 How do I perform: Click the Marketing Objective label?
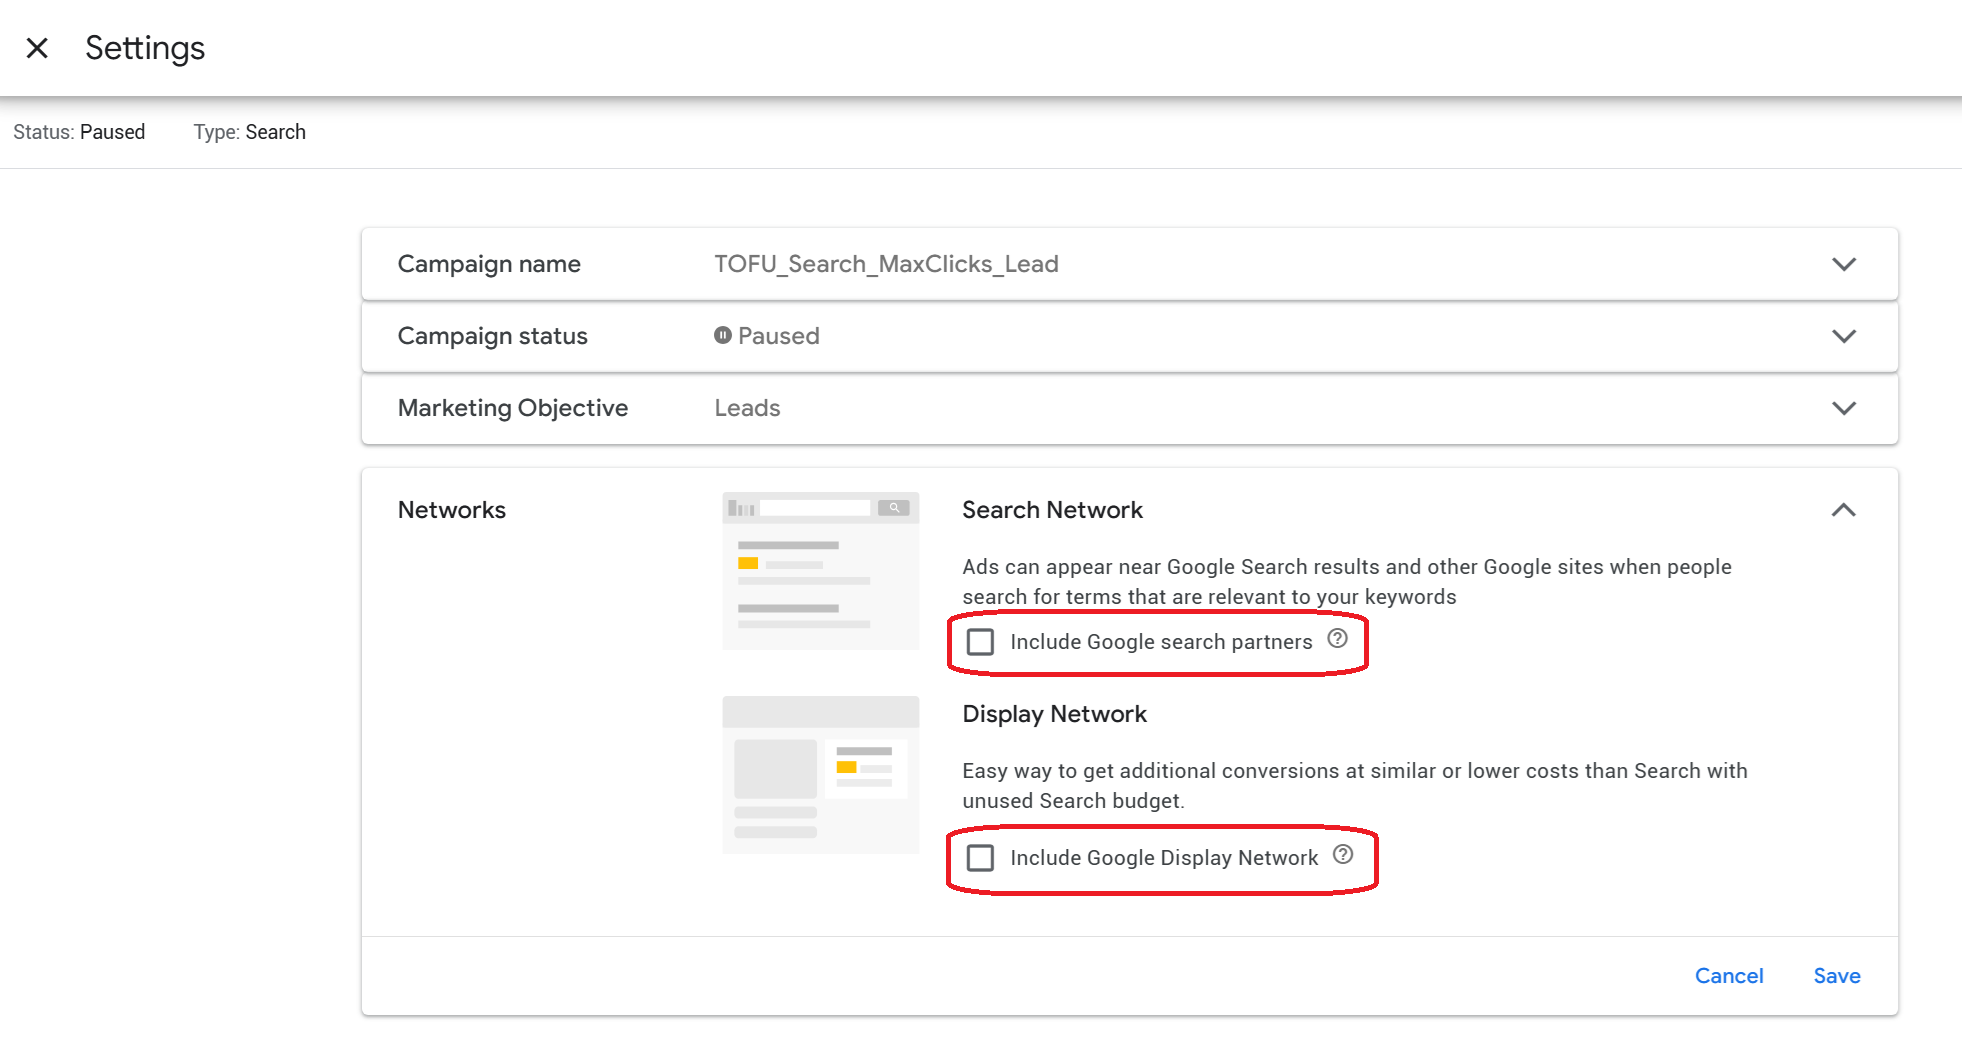click(513, 408)
